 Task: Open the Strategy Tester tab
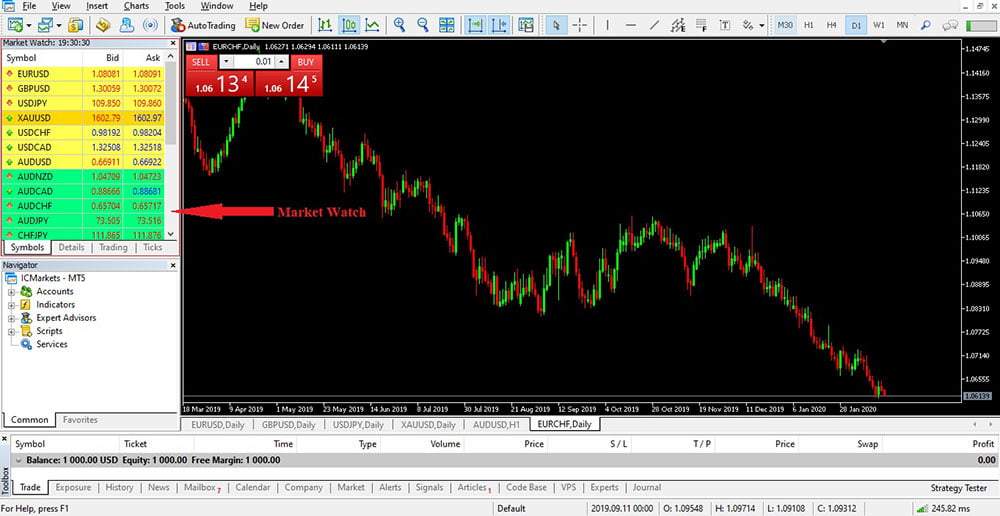coord(958,488)
